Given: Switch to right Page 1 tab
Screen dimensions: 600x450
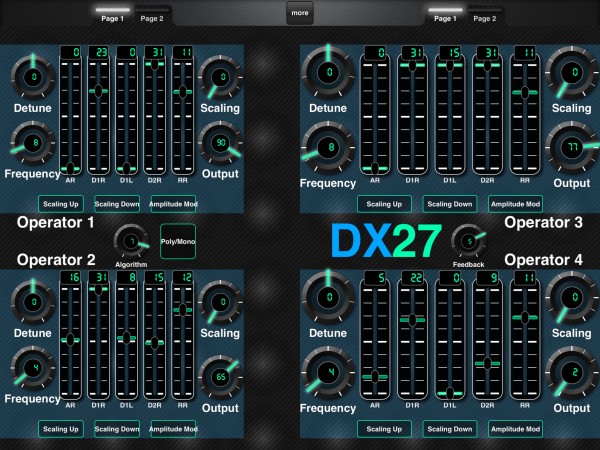Looking at the screenshot, I should point(445,15).
